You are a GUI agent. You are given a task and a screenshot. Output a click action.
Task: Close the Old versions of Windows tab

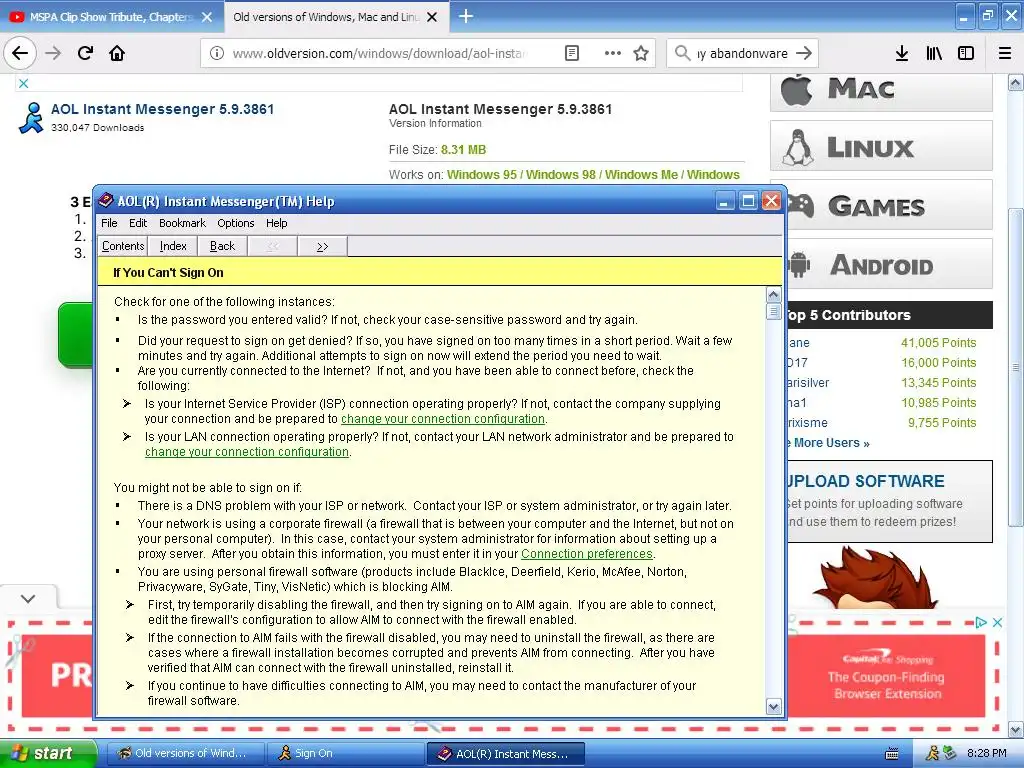point(432,17)
